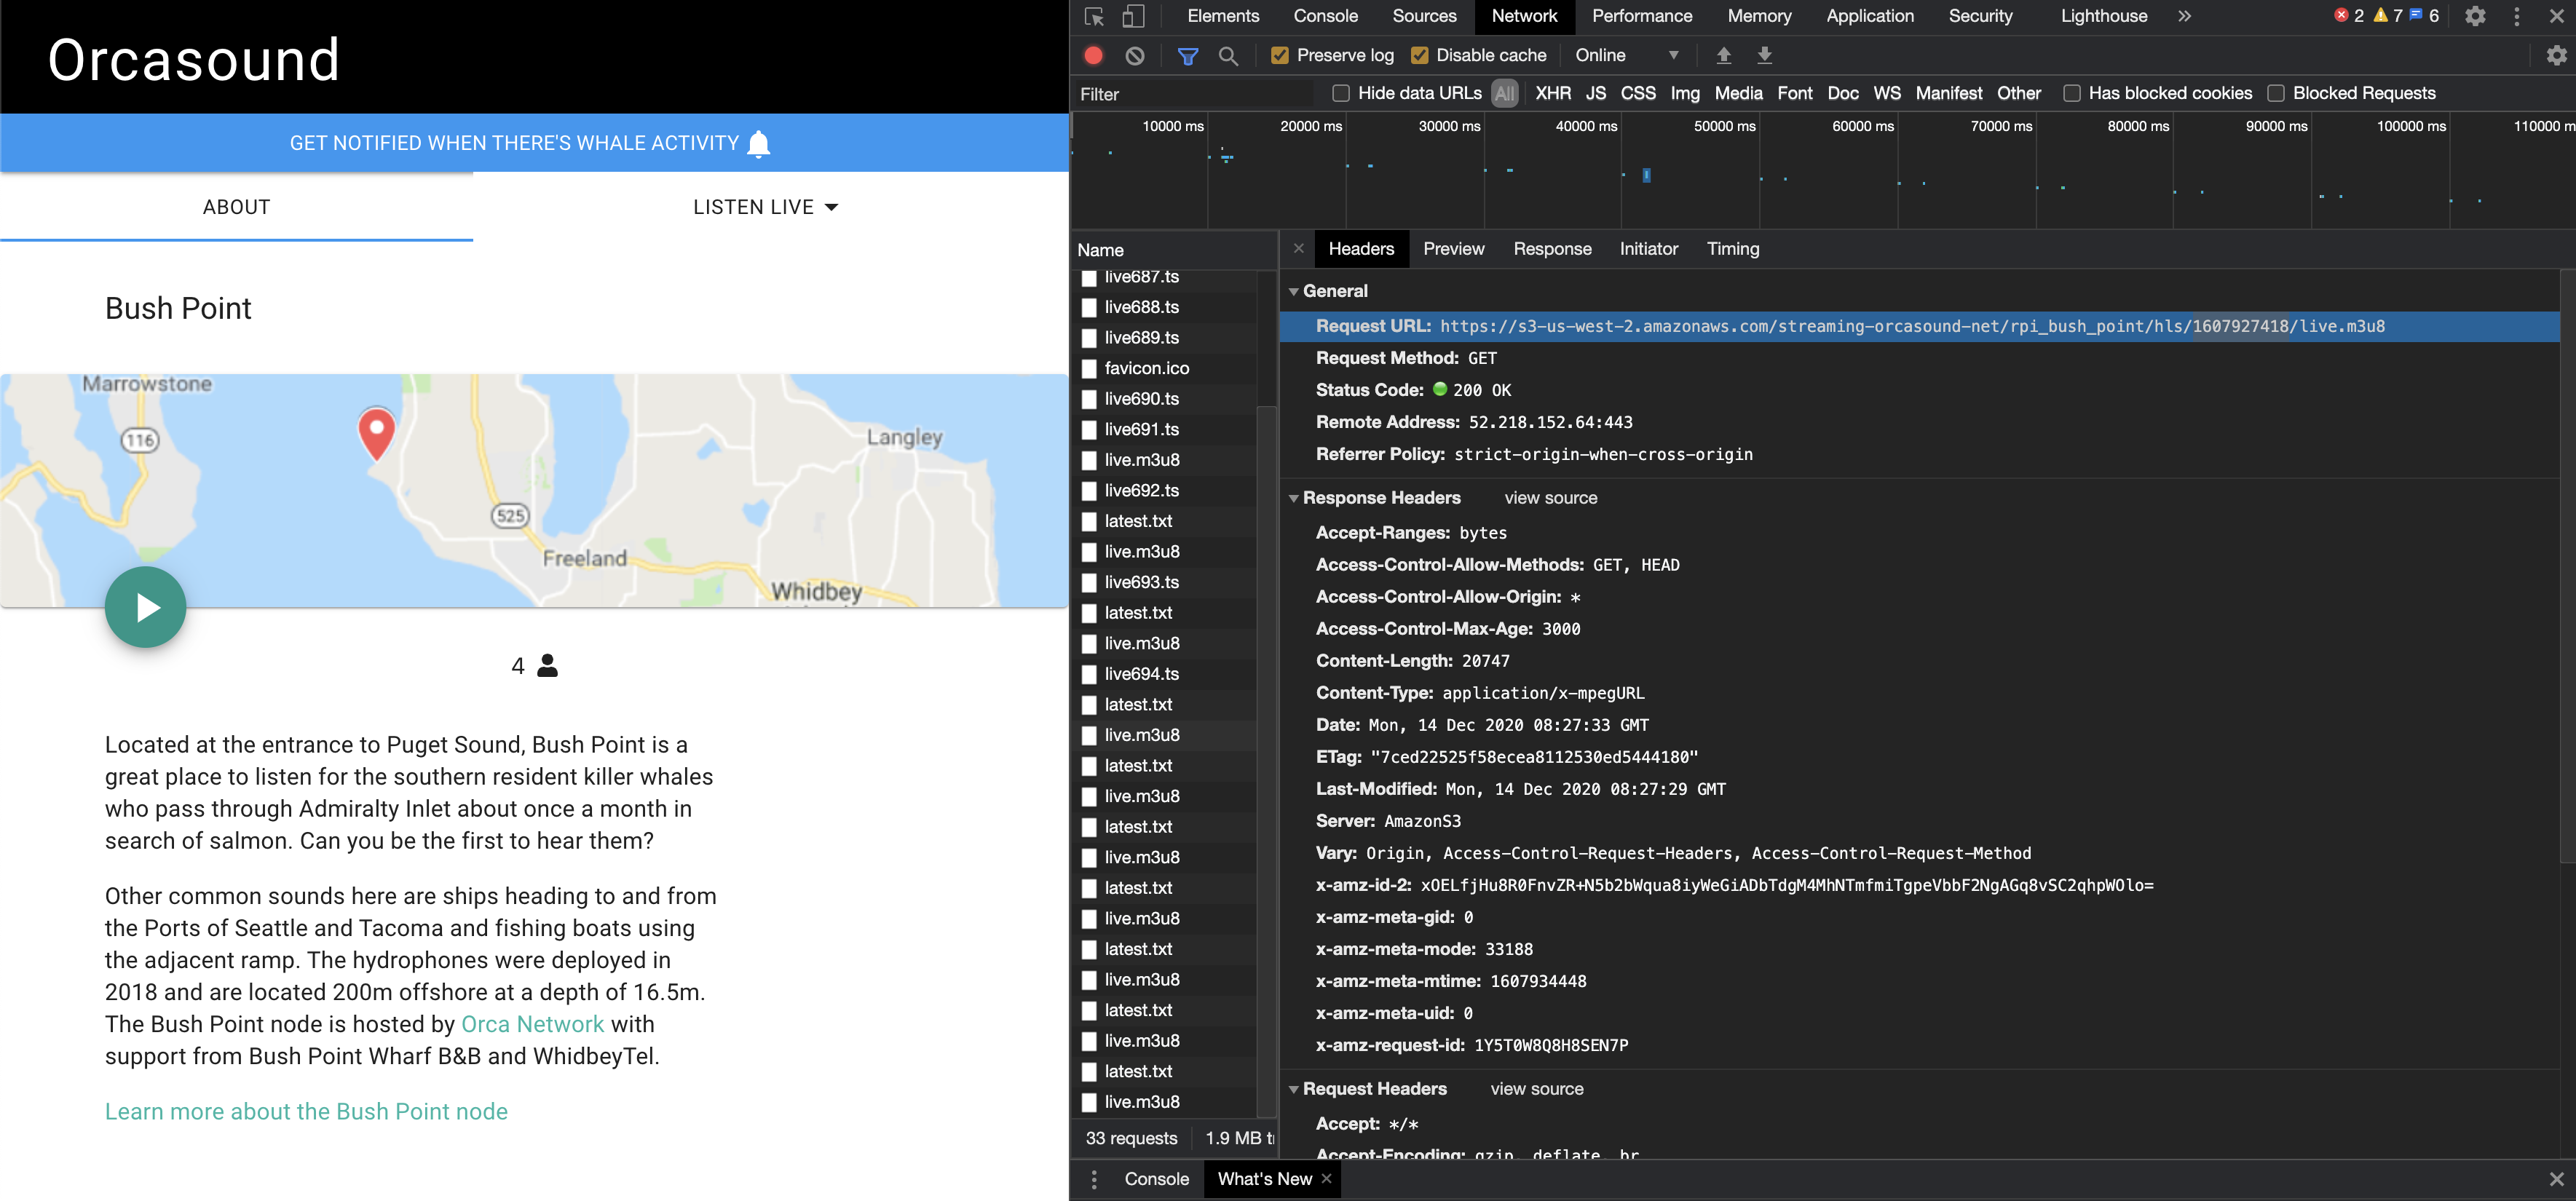Viewport: 2576px width, 1201px height.
Task: Click the warnings count badge
Action: click(2388, 16)
